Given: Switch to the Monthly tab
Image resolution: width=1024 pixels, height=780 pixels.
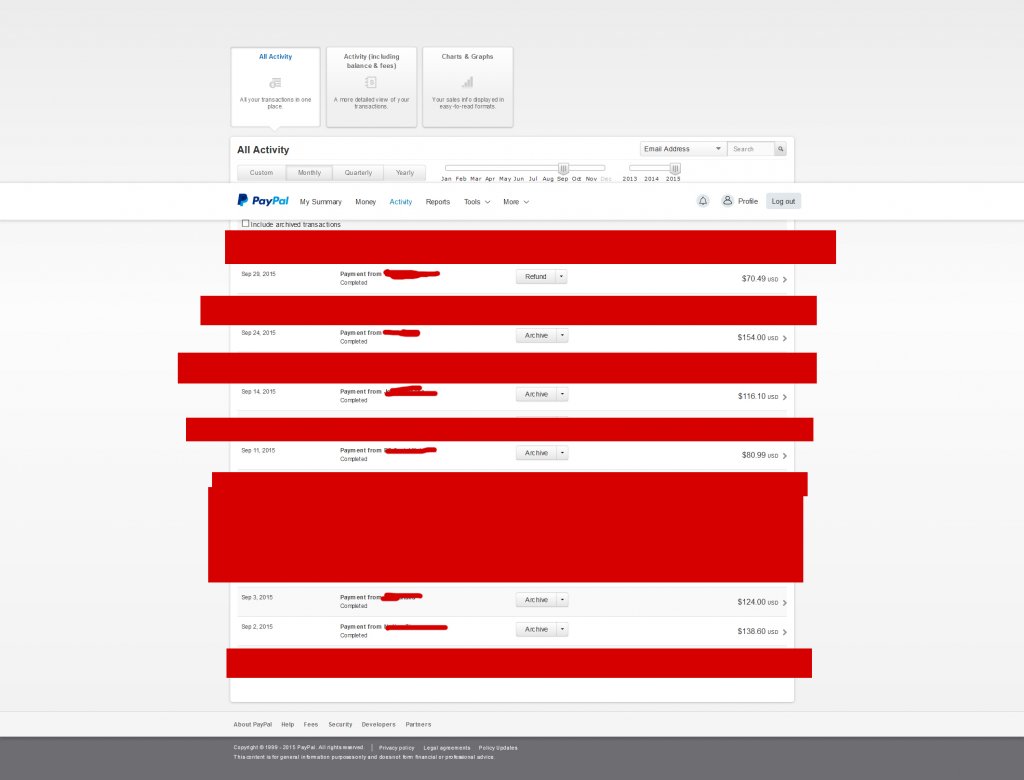Looking at the screenshot, I should (x=310, y=172).
